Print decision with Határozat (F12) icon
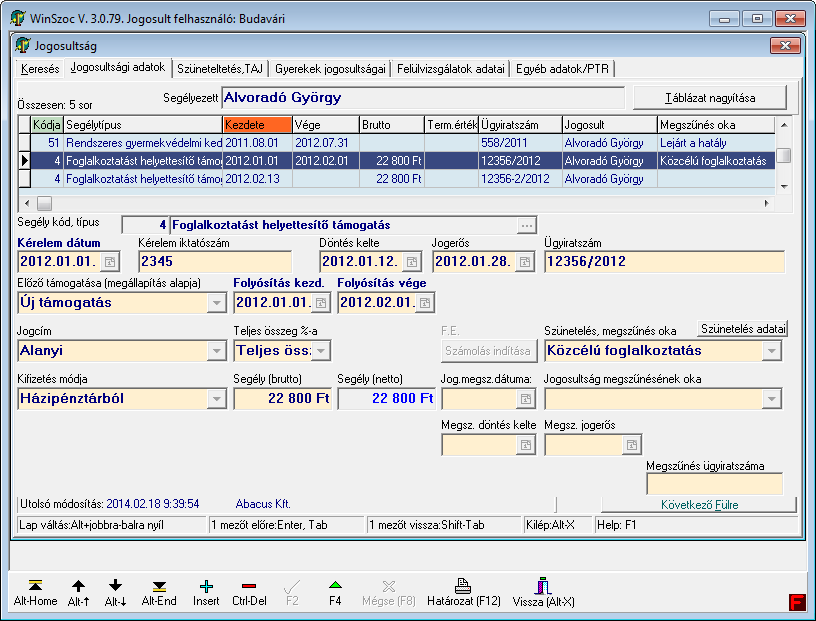Image resolution: width=816 pixels, height=621 pixels. pos(463,586)
